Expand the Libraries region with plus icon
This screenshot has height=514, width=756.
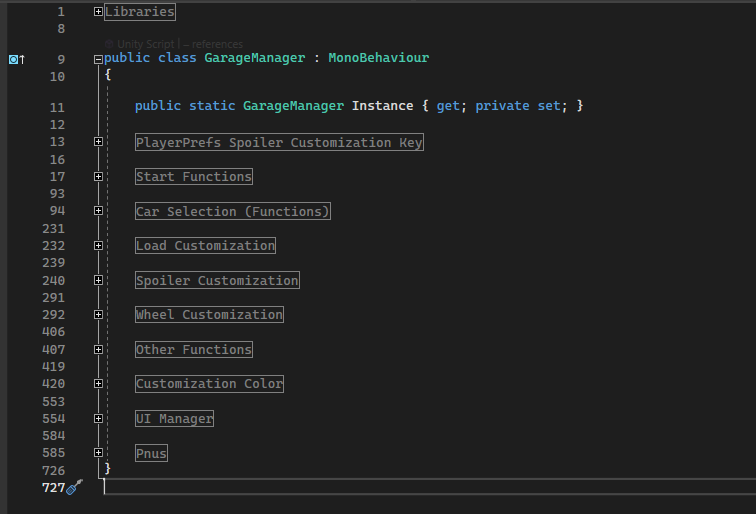tap(98, 12)
